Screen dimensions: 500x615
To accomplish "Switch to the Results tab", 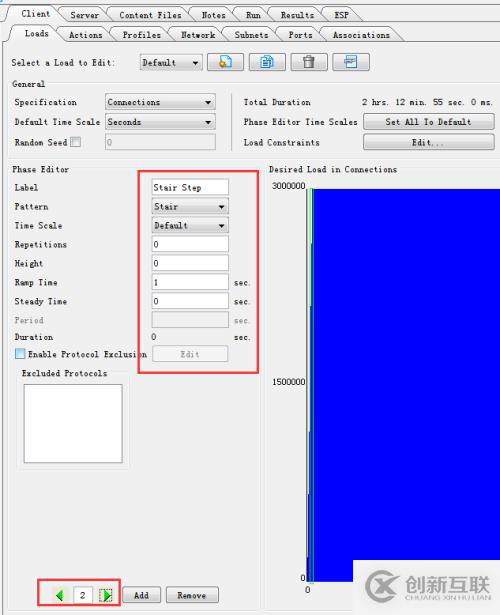I will point(297,15).
